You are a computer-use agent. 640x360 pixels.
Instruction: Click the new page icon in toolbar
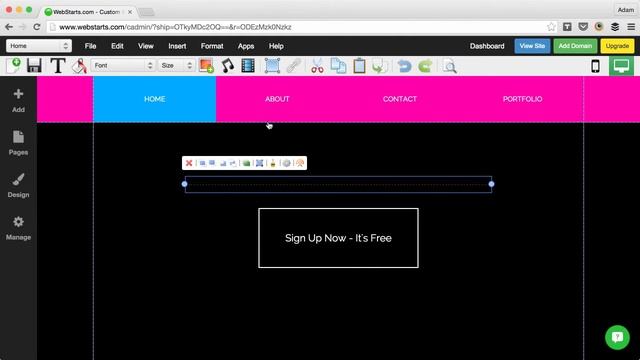pos(14,66)
